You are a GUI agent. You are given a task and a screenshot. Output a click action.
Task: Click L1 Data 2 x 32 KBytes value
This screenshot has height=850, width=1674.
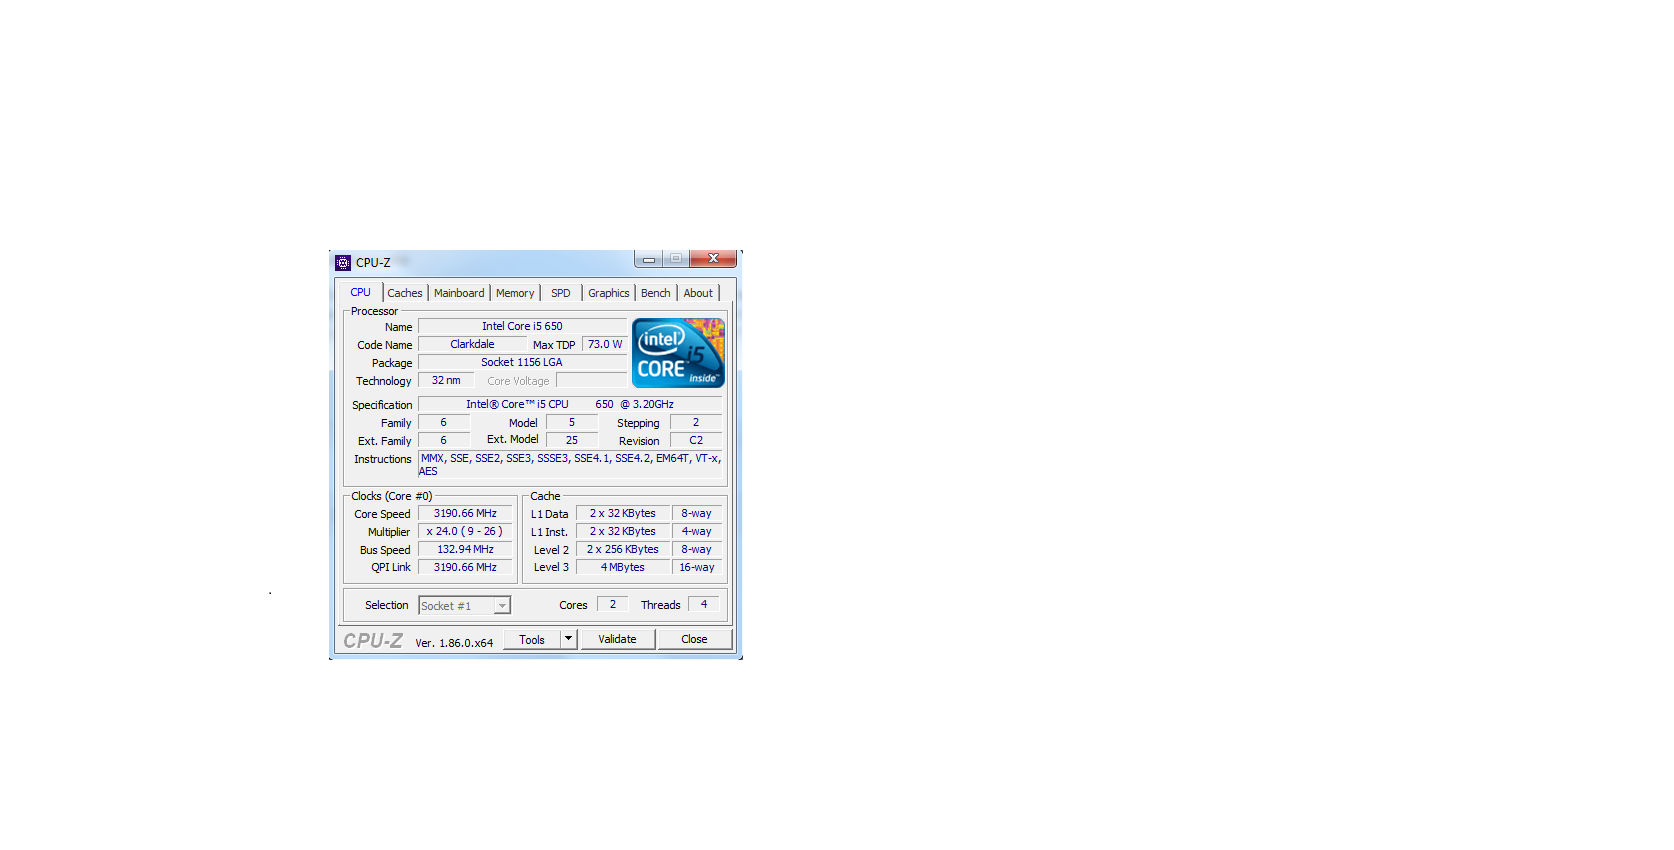click(623, 513)
